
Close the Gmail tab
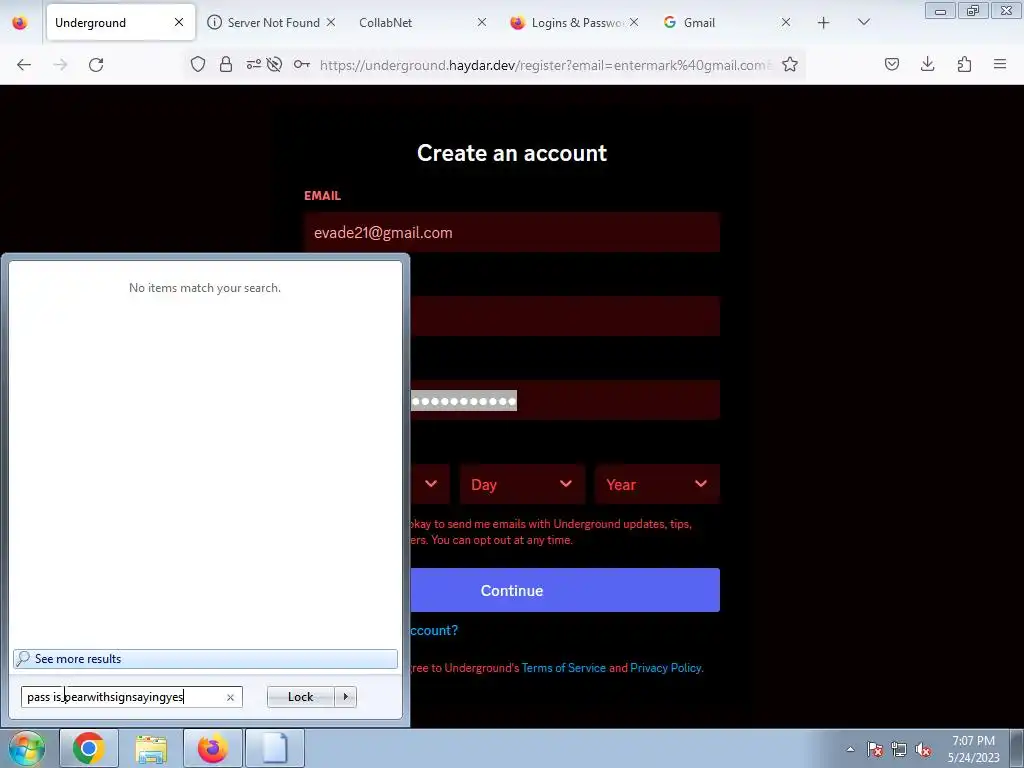click(x=786, y=22)
